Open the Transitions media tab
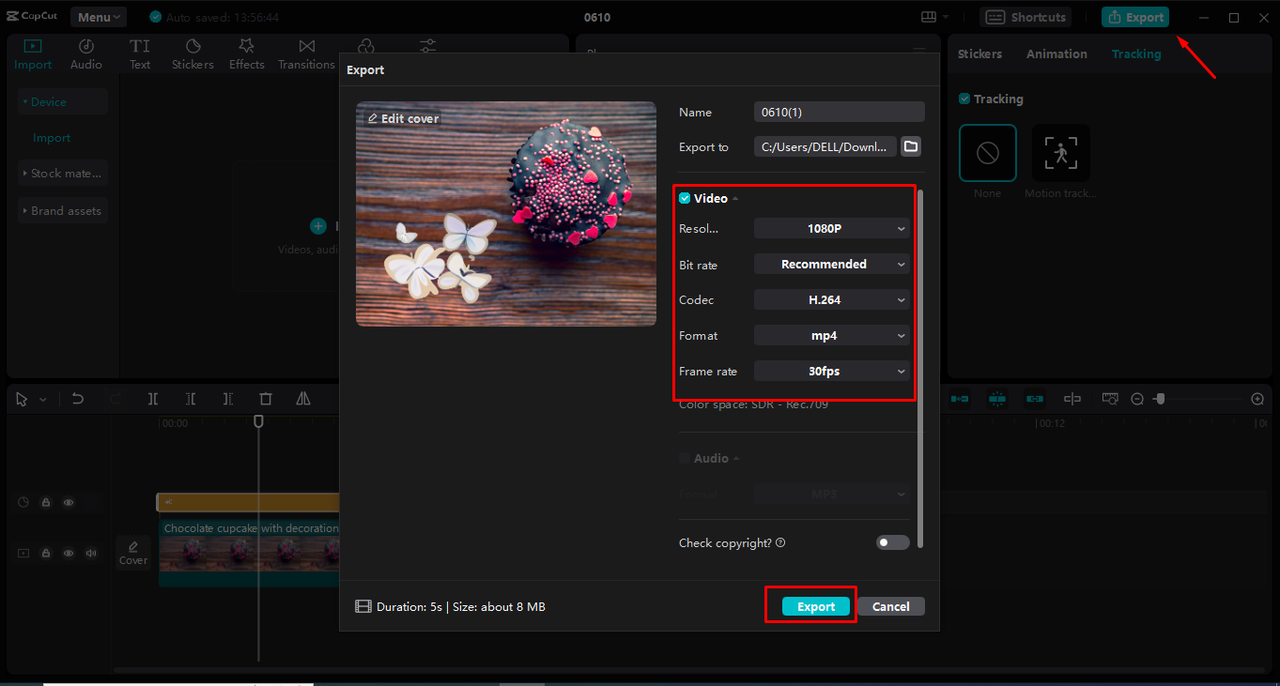Screen dimensions: 1280x686 click(x=306, y=54)
